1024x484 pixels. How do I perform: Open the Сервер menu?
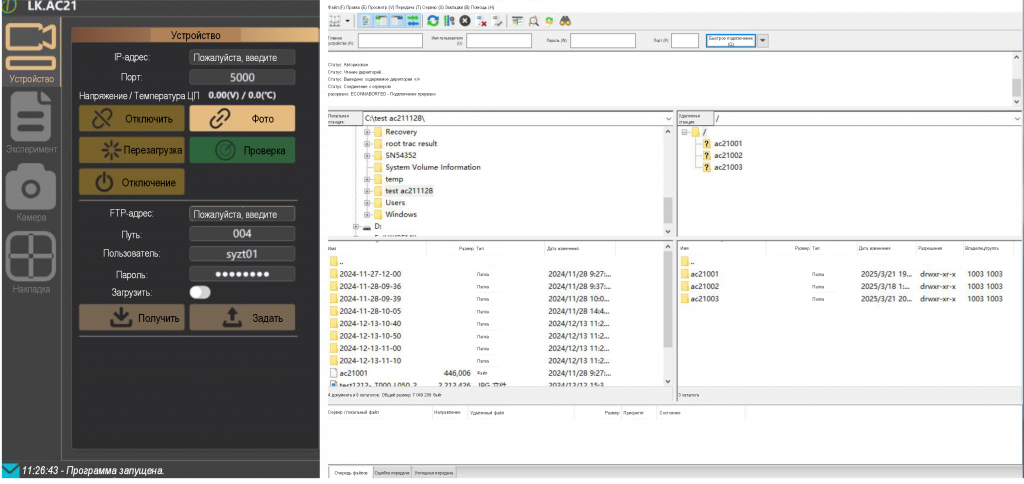(432, 6)
